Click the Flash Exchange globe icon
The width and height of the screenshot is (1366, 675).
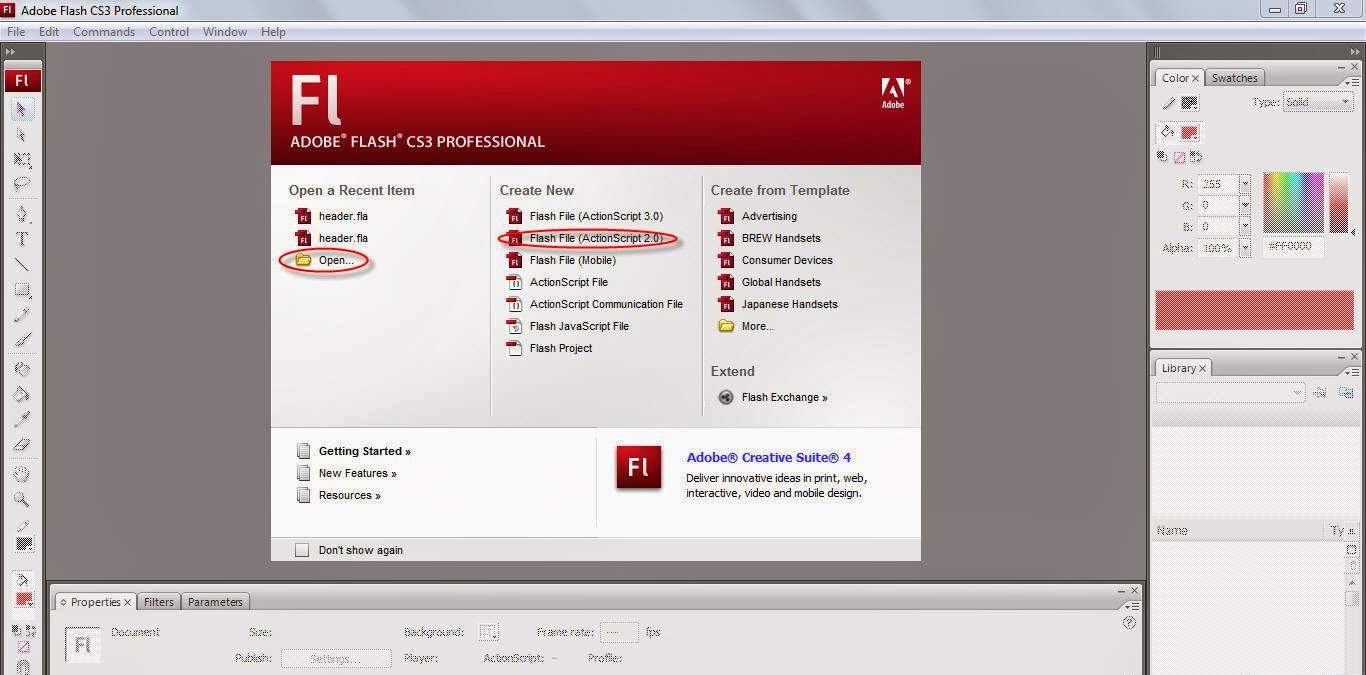725,397
